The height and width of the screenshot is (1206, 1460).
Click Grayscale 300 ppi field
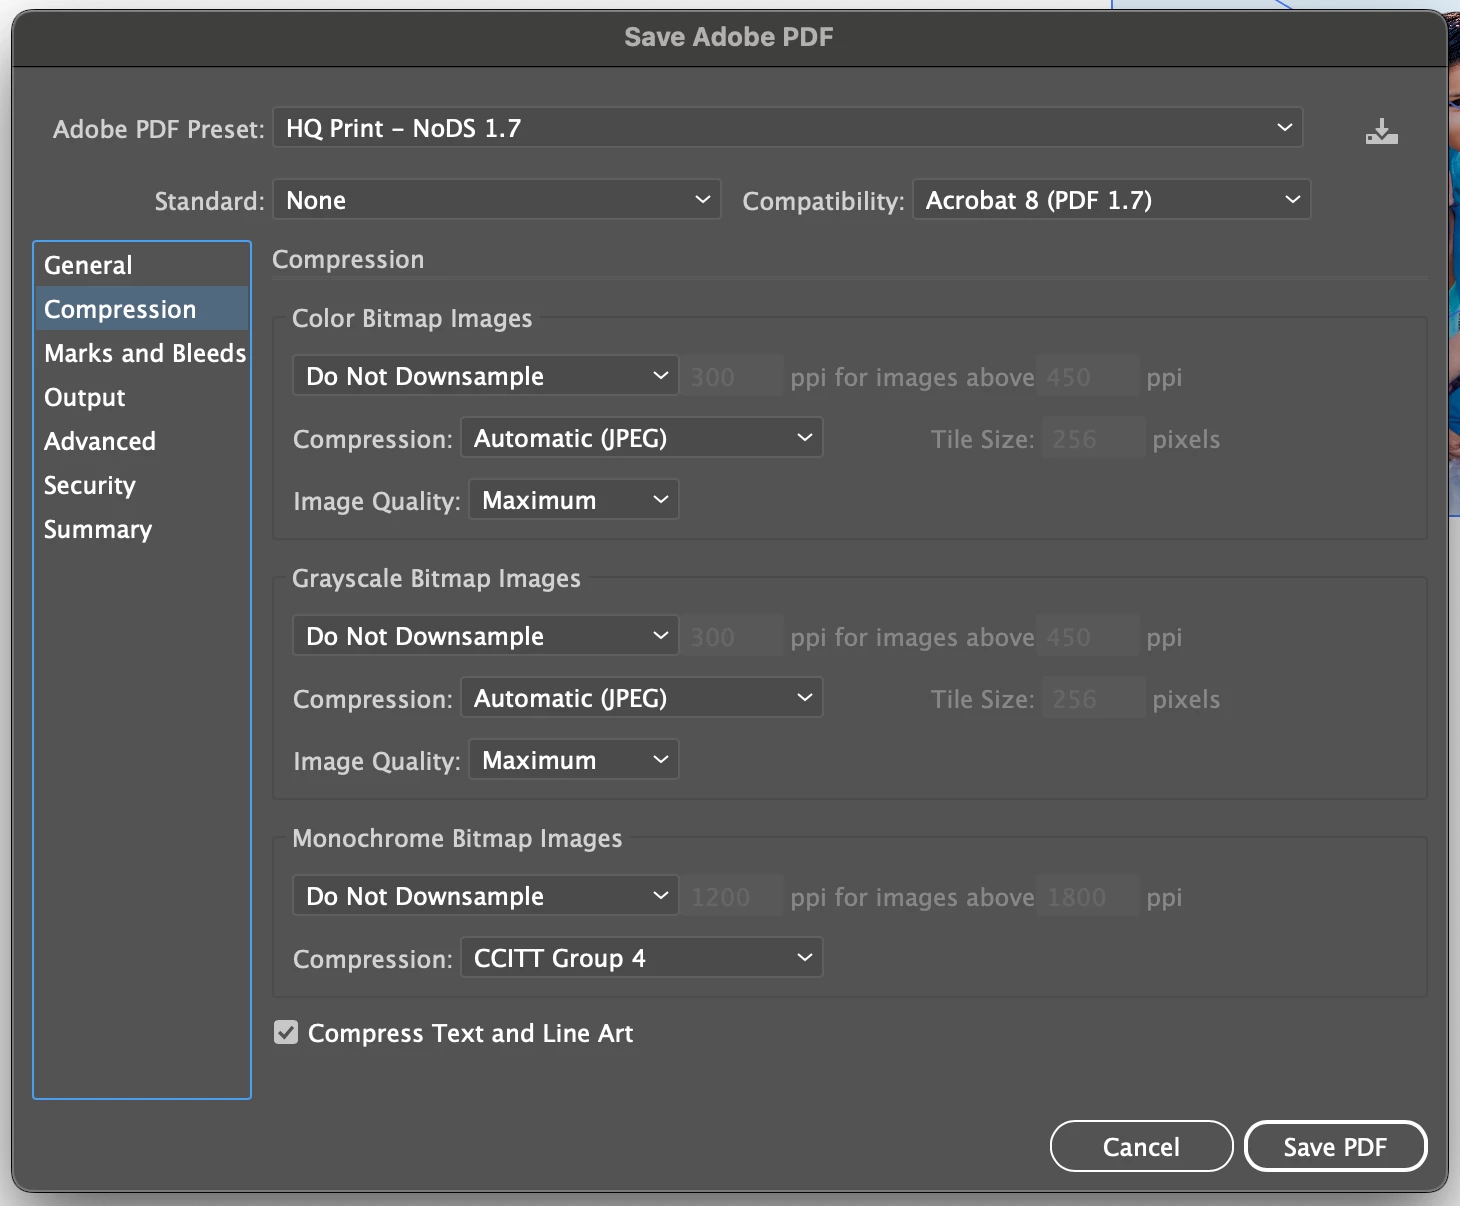point(732,637)
